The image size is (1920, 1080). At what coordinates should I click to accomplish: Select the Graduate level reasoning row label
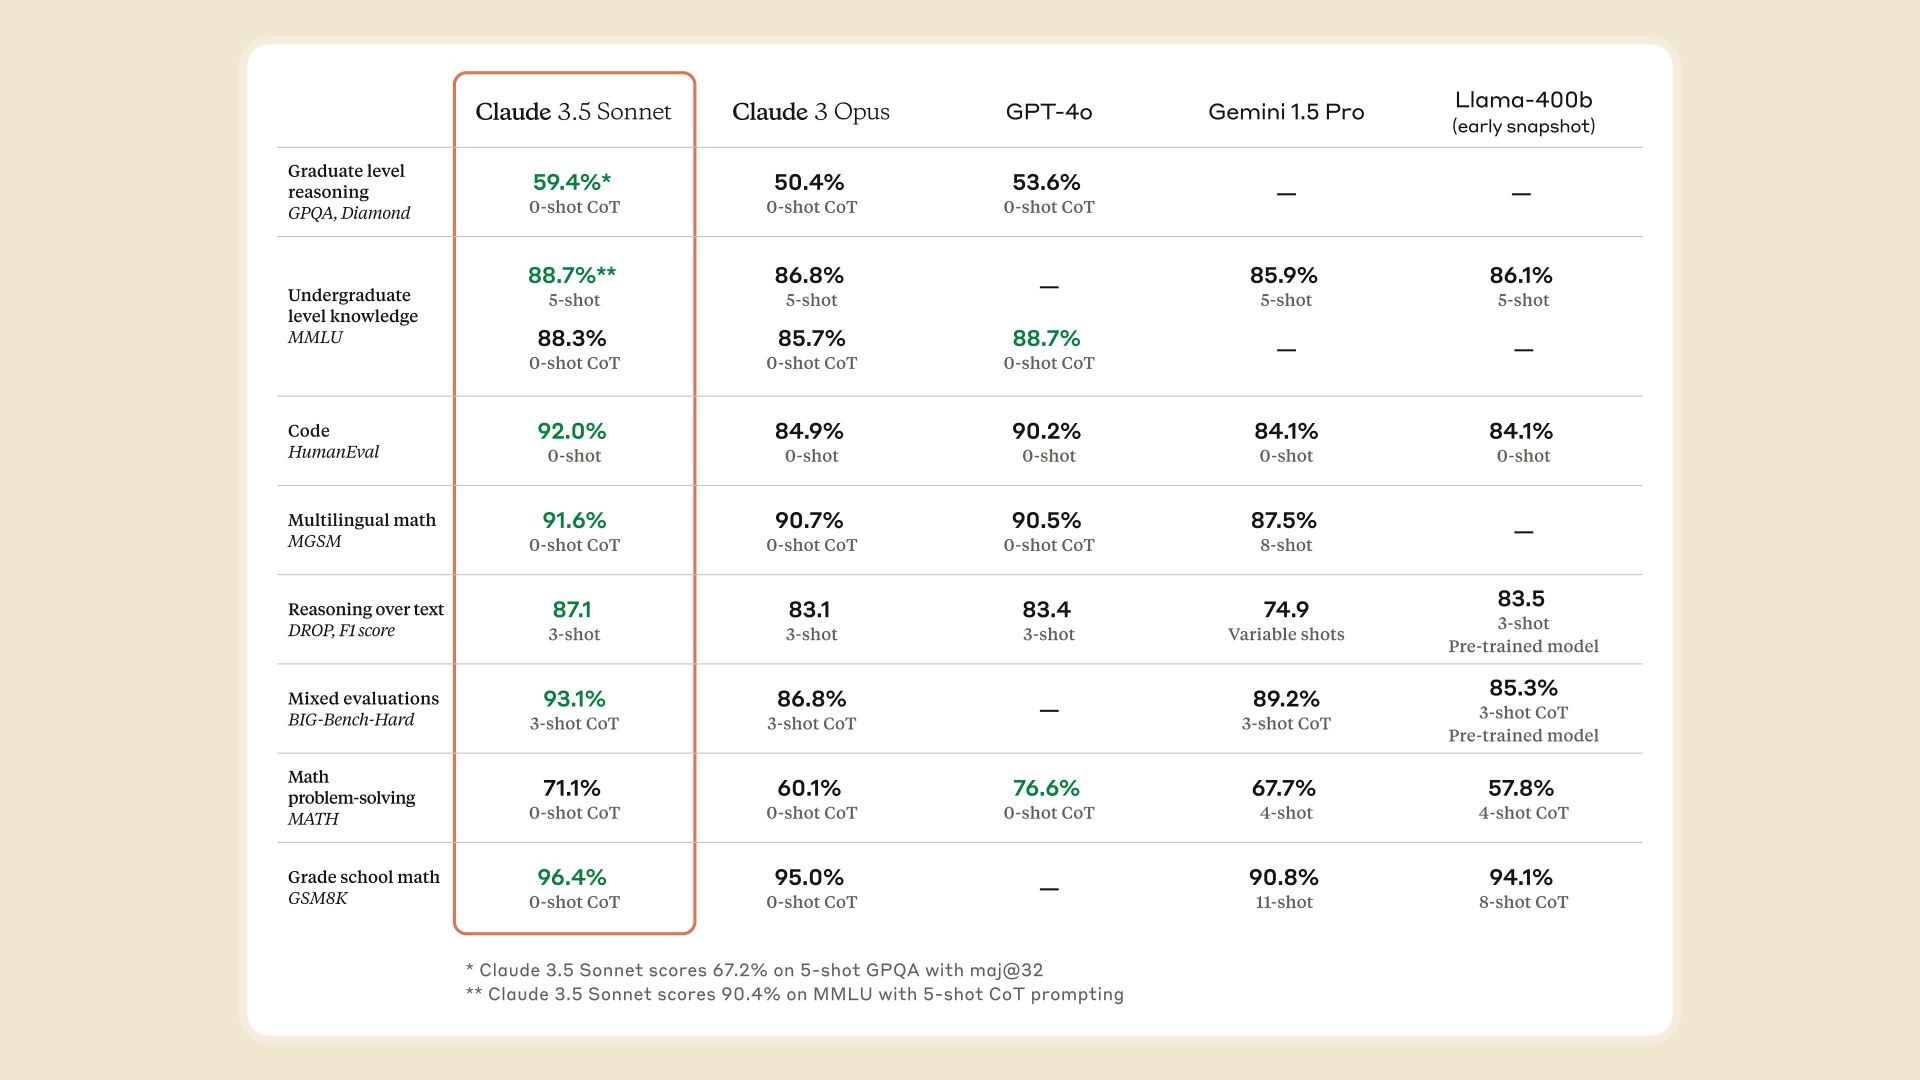(349, 192)
